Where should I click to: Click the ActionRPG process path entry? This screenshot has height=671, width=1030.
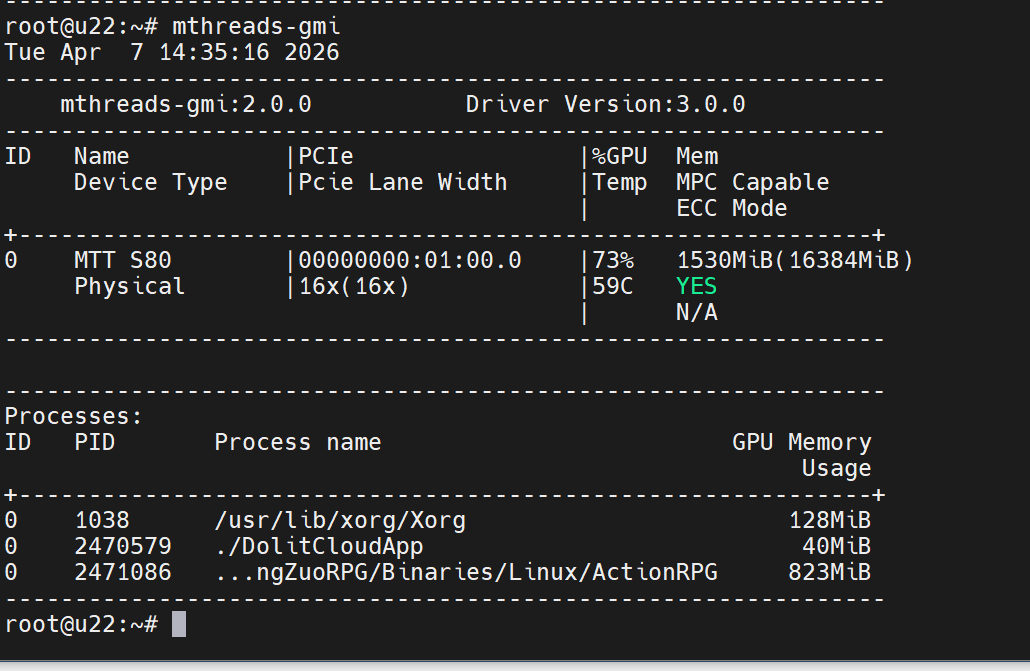pos(466,572)
